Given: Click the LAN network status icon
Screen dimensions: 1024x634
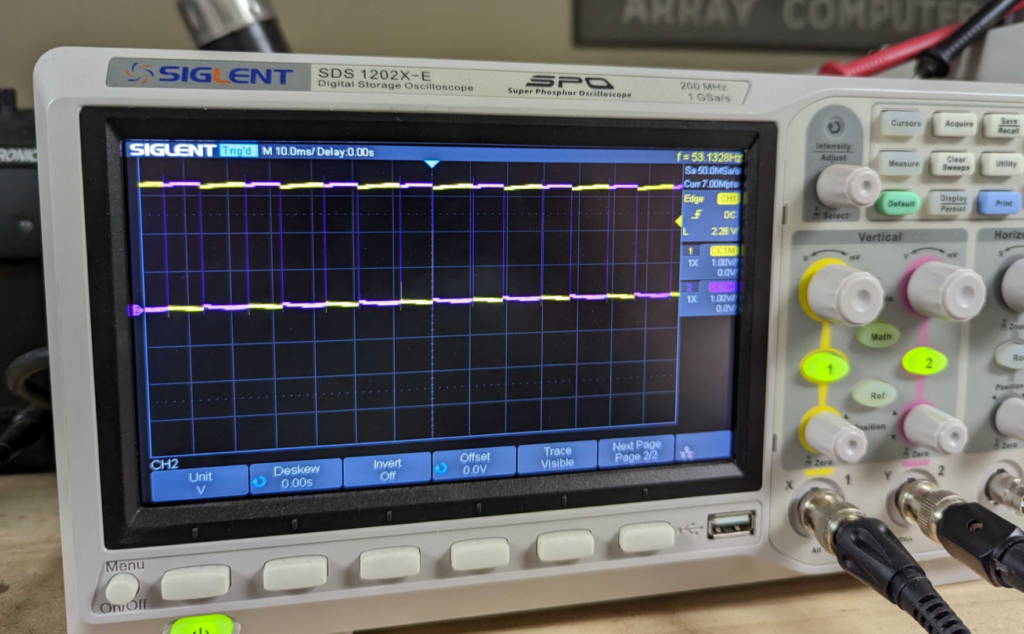Looking at the screenshot, I should (x=686, y=452).
